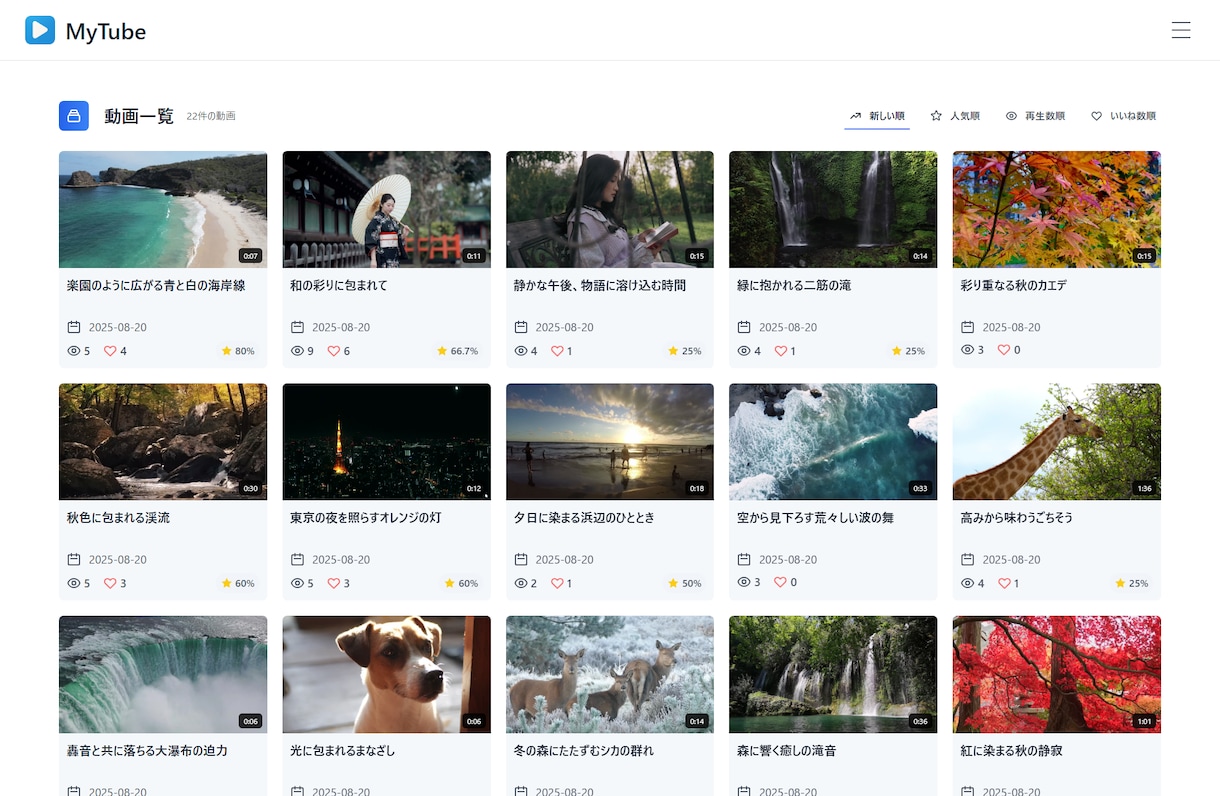This screenshot has height=796, width=1220.
Task: Click the MyTube brand name
Action: (106, 31)
